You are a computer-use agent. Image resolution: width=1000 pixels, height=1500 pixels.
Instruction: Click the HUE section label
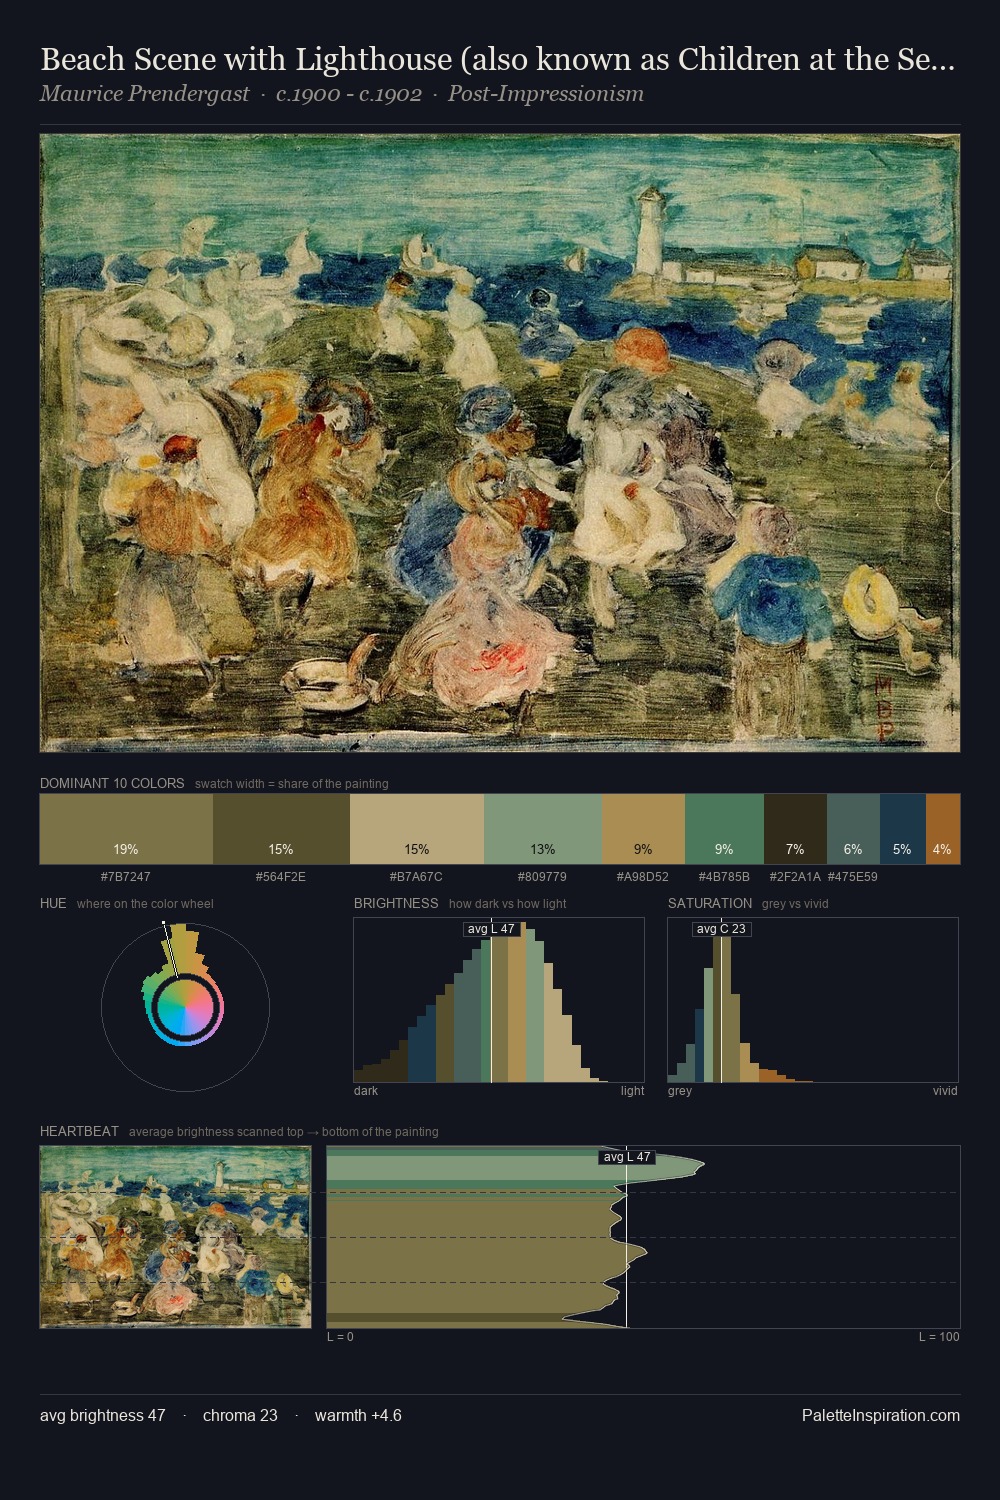tap(53, 903)
